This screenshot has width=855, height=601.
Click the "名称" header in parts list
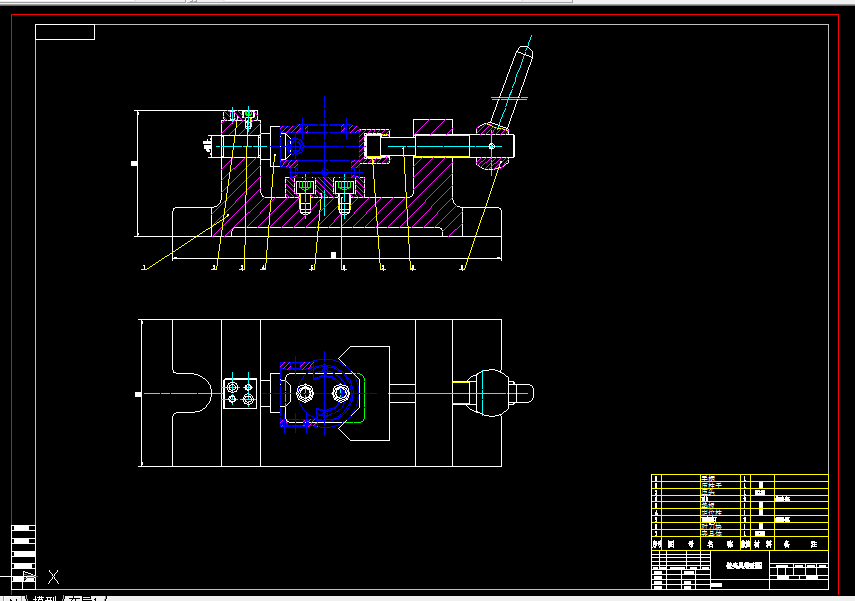coord(720,544)
